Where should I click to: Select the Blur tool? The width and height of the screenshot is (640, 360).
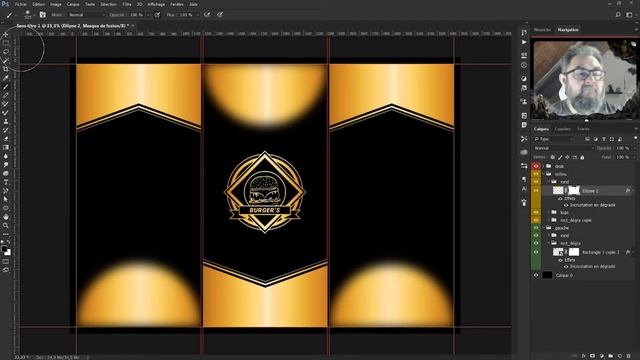coord(6,156)
